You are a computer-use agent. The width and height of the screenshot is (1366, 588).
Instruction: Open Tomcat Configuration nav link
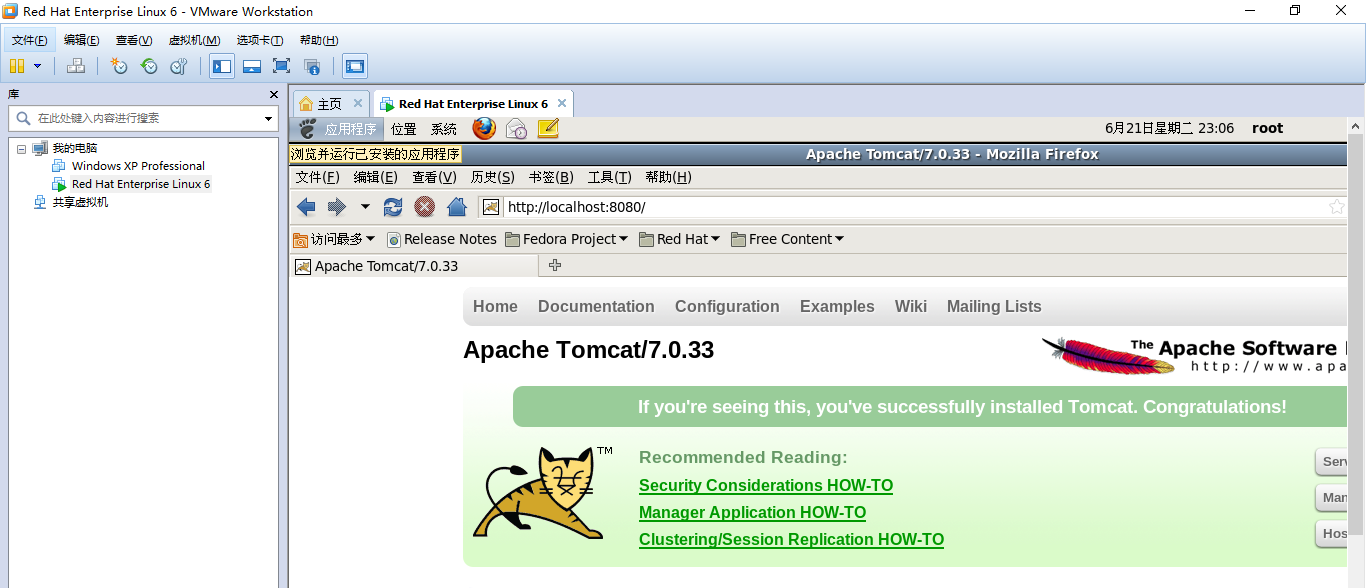click(727, 306)
